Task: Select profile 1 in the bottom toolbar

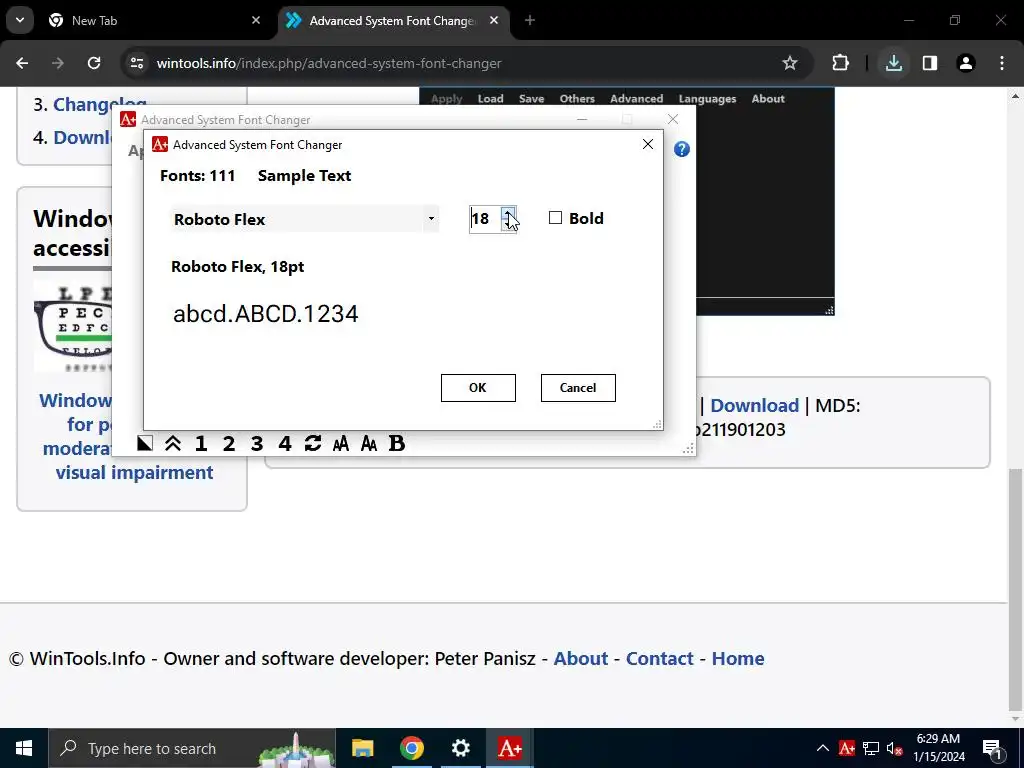Action: (201, 443)
